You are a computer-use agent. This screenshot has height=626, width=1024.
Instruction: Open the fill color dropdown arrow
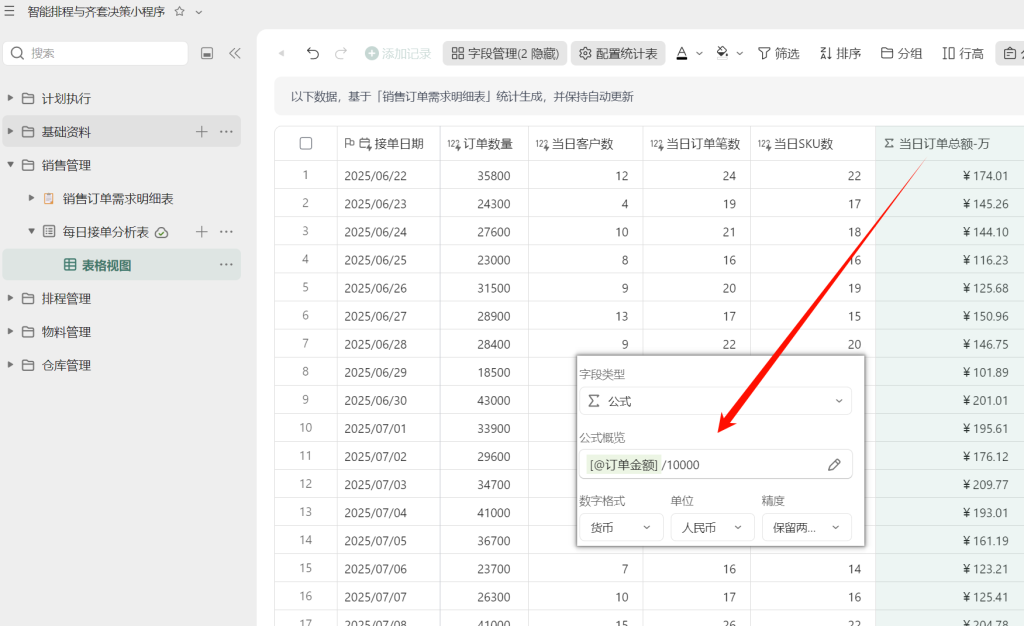(x=740, y=54)
